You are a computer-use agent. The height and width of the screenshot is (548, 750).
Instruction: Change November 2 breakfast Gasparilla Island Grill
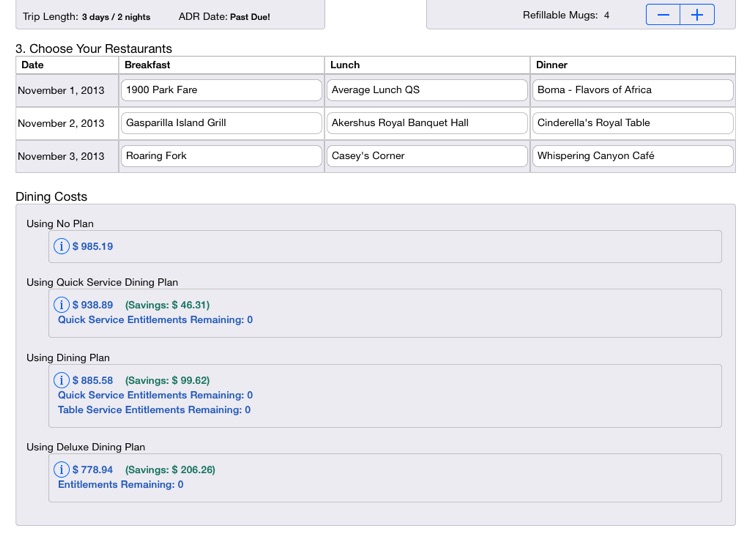pos(221,123)
